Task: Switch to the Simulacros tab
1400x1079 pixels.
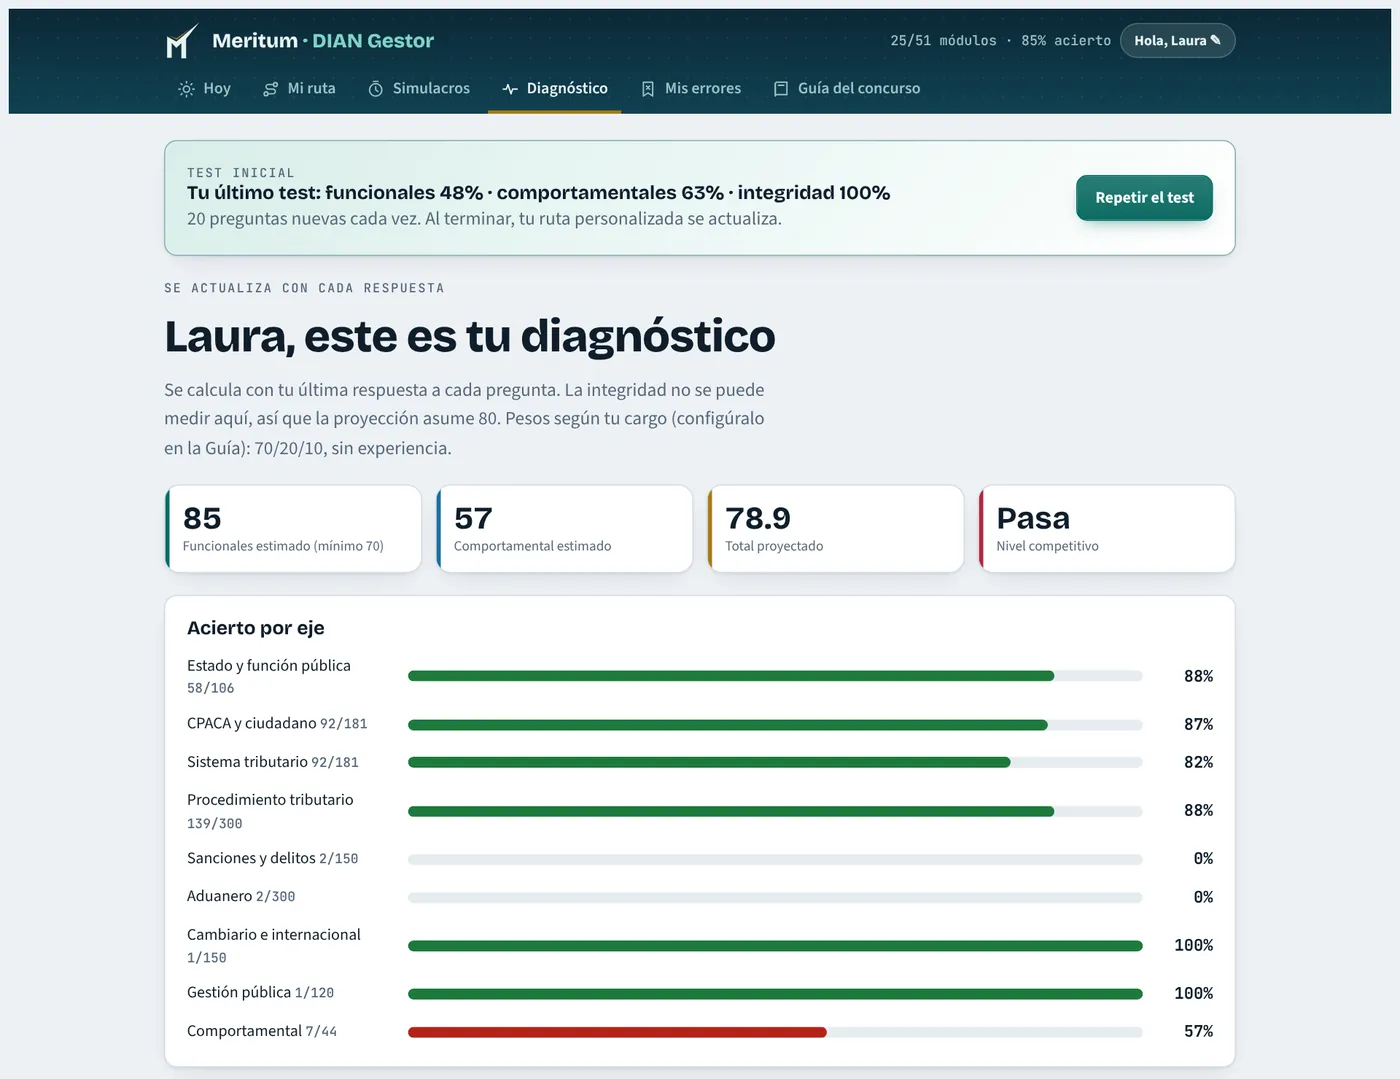Action: pyautogui.click(x=419, y=89)
